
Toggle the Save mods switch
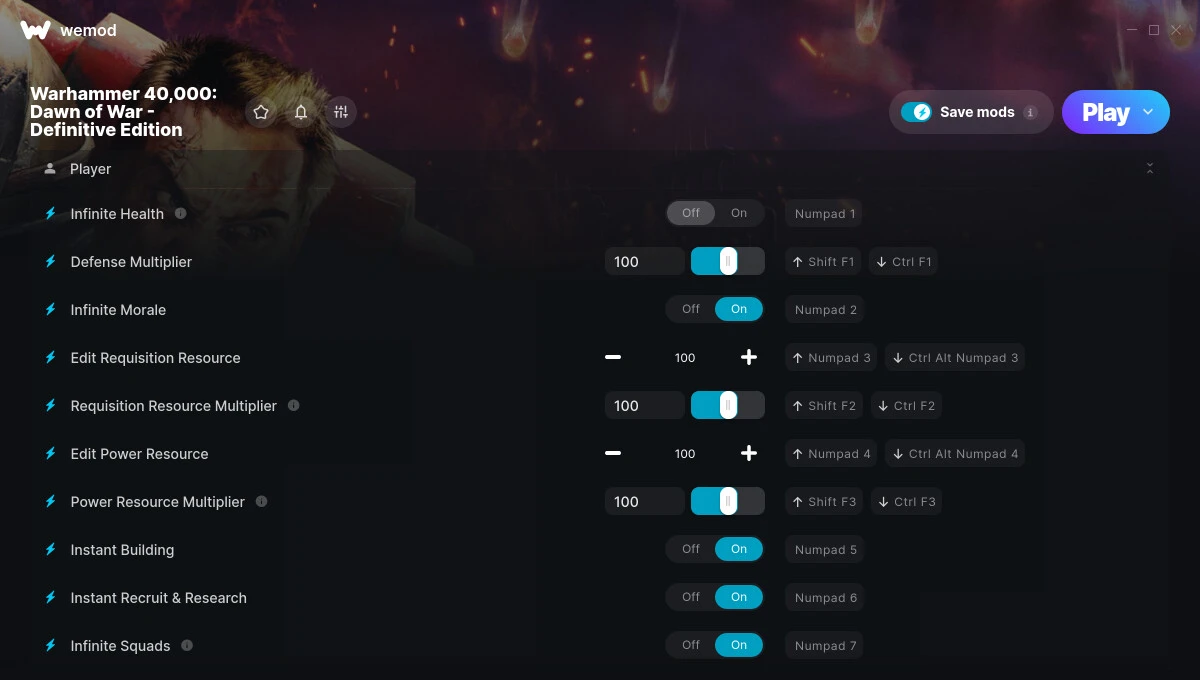(916, 112)
